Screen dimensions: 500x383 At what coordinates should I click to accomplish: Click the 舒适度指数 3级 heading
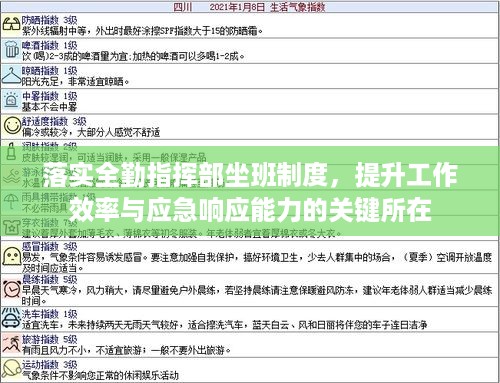(x=54, y=121)
